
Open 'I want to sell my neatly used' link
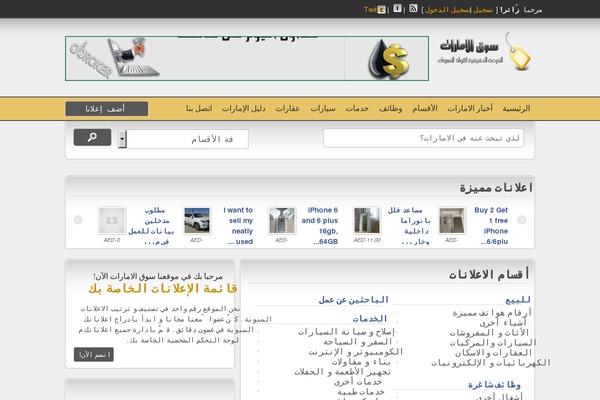pos(238,226)
